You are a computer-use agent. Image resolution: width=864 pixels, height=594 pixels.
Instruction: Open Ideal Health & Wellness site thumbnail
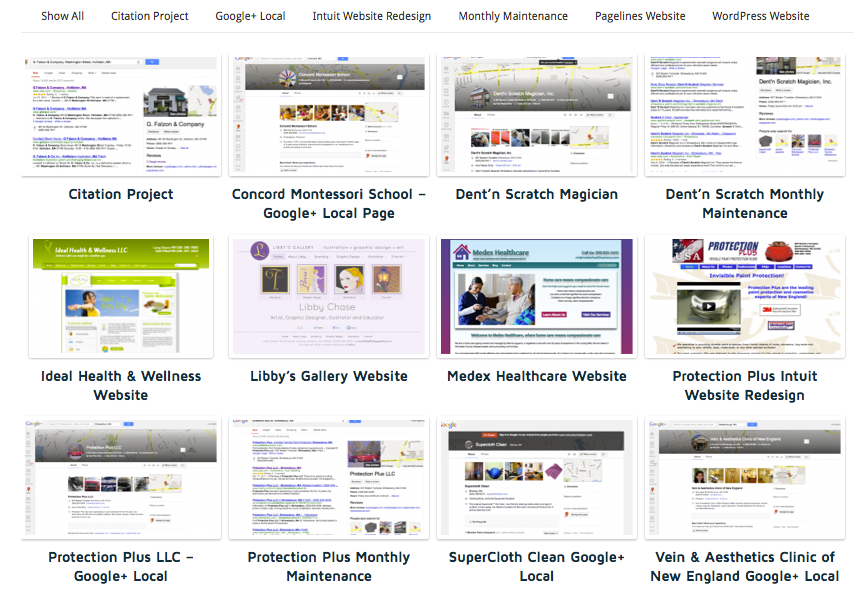(x=121, y=296)
